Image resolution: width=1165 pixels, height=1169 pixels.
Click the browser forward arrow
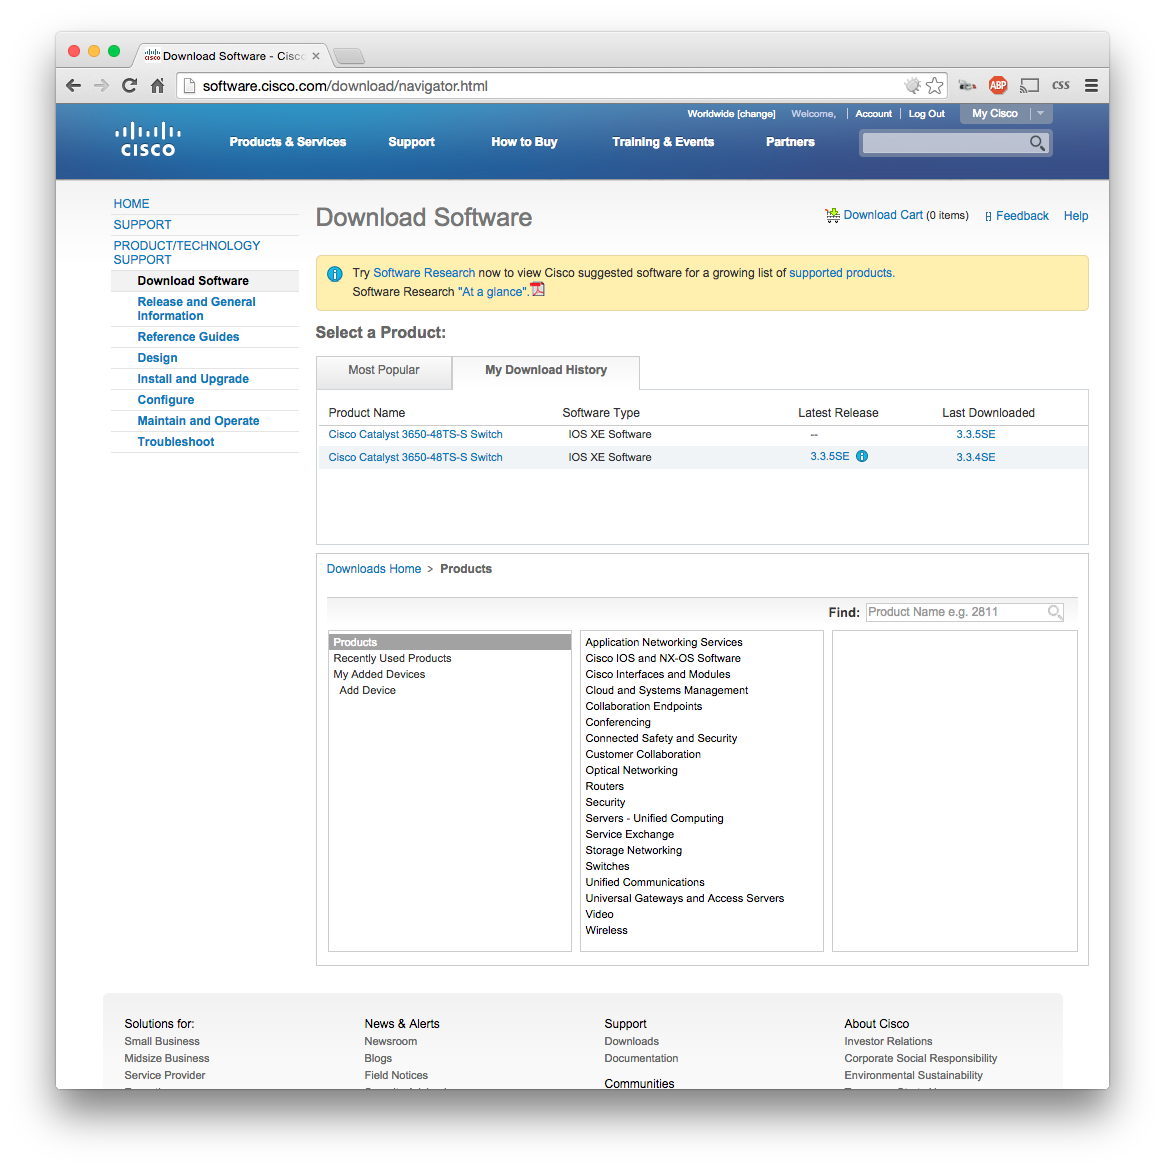click(101, 86)
